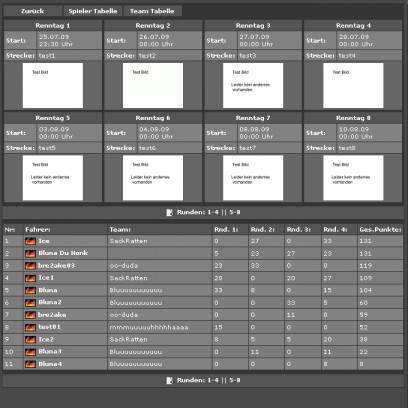
Task: Click the rounds icon above the driver table
Action: click(x=170, y=212)
